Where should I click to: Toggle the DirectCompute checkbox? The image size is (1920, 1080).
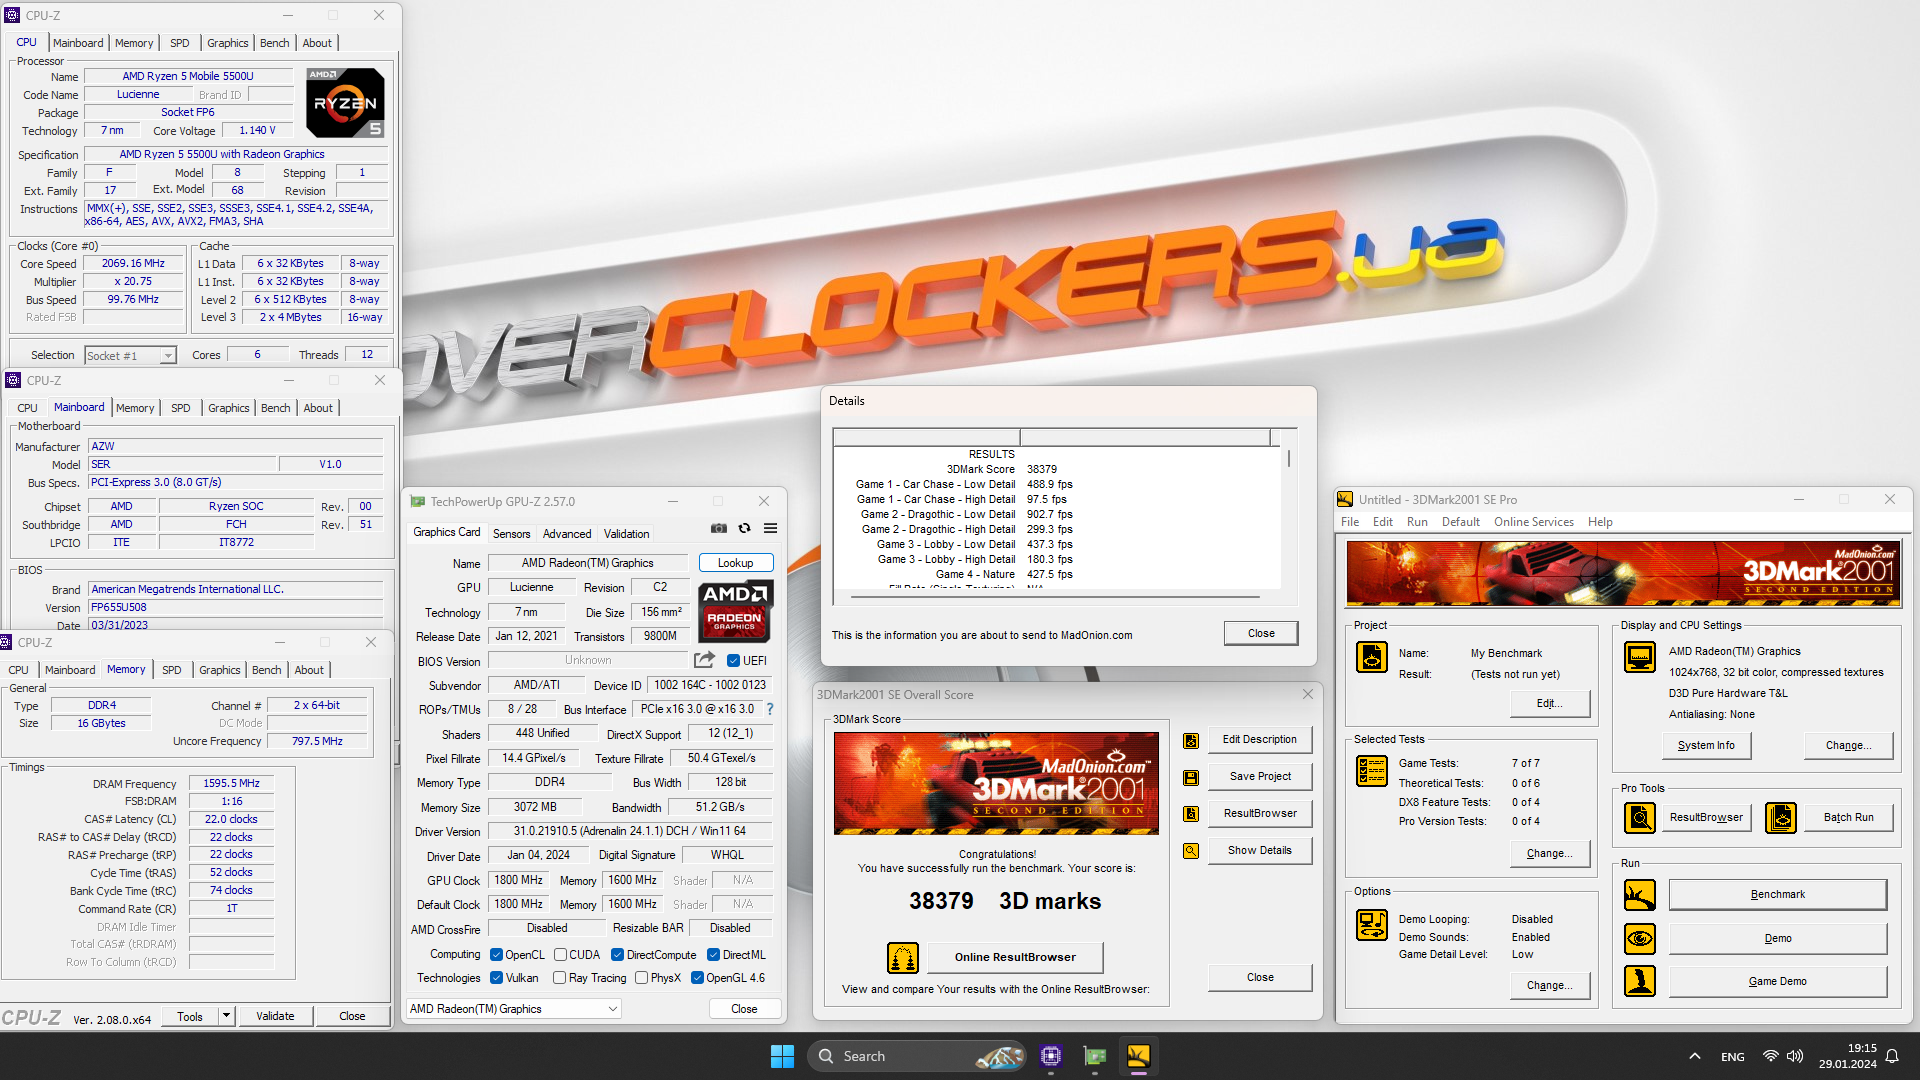617,955
